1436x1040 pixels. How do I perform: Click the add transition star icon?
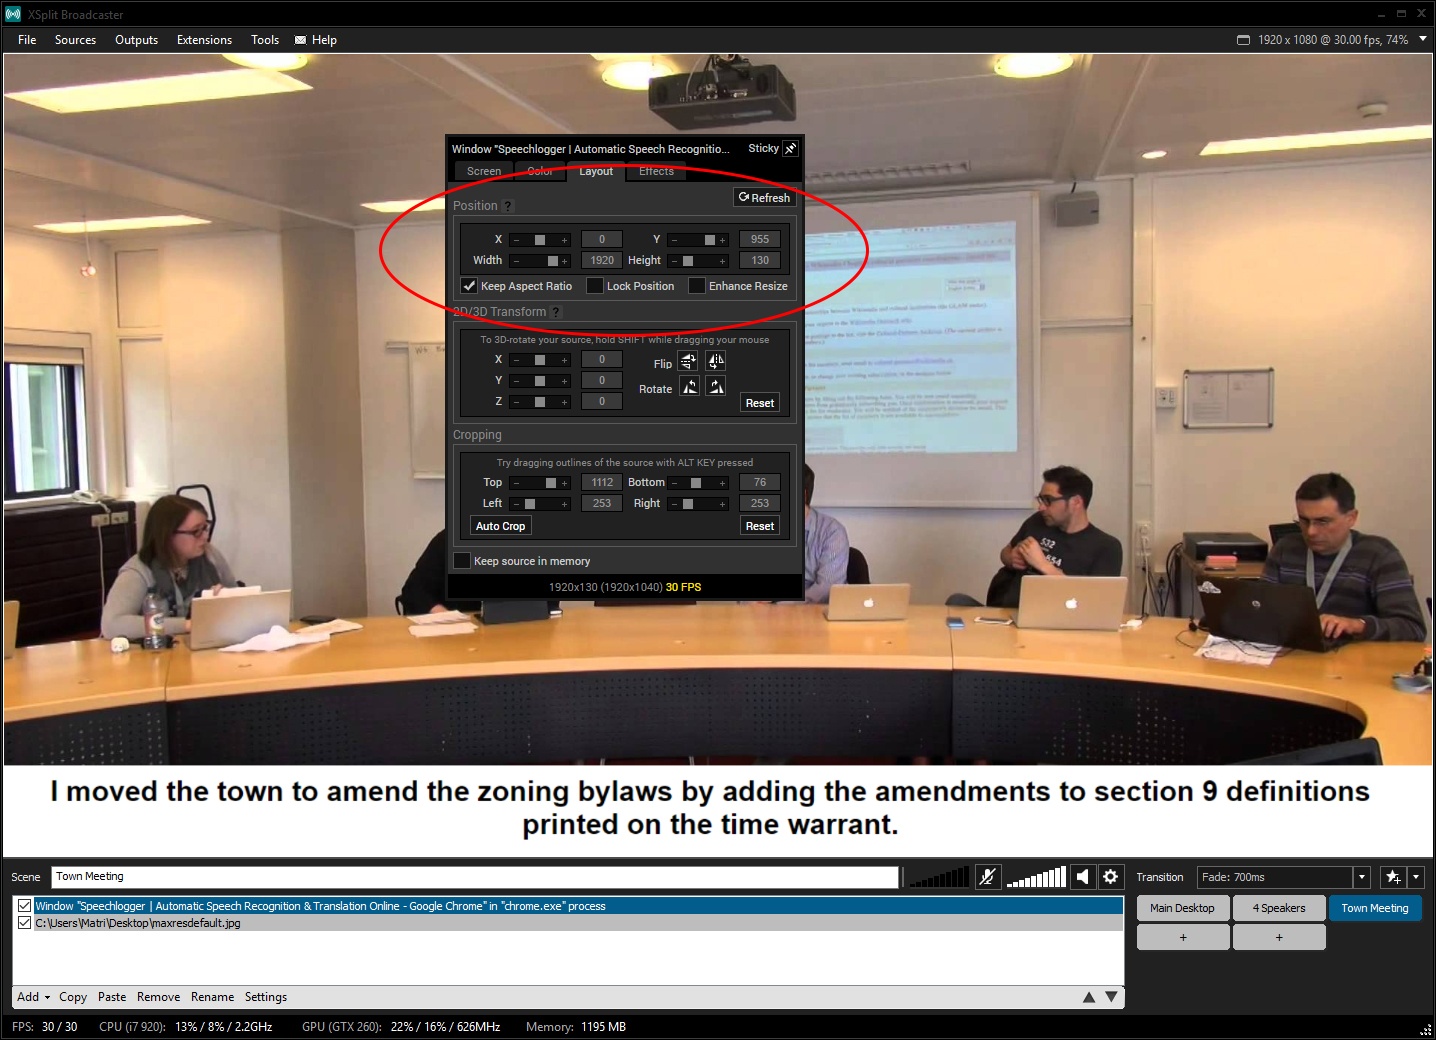coord(1393,877)
